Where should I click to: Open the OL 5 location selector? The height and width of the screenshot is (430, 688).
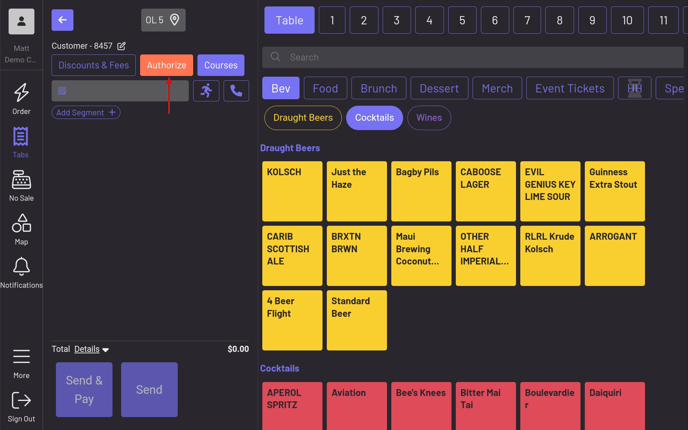coord(163,20)
